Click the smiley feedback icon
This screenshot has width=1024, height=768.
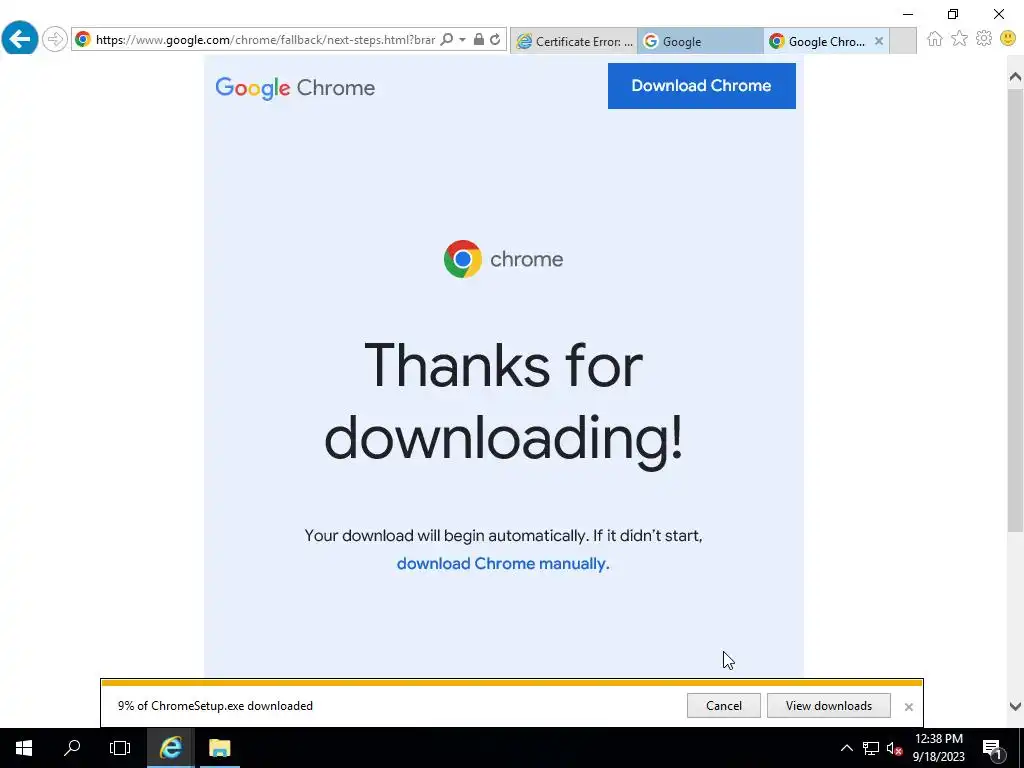click(x=1008, y=39)
